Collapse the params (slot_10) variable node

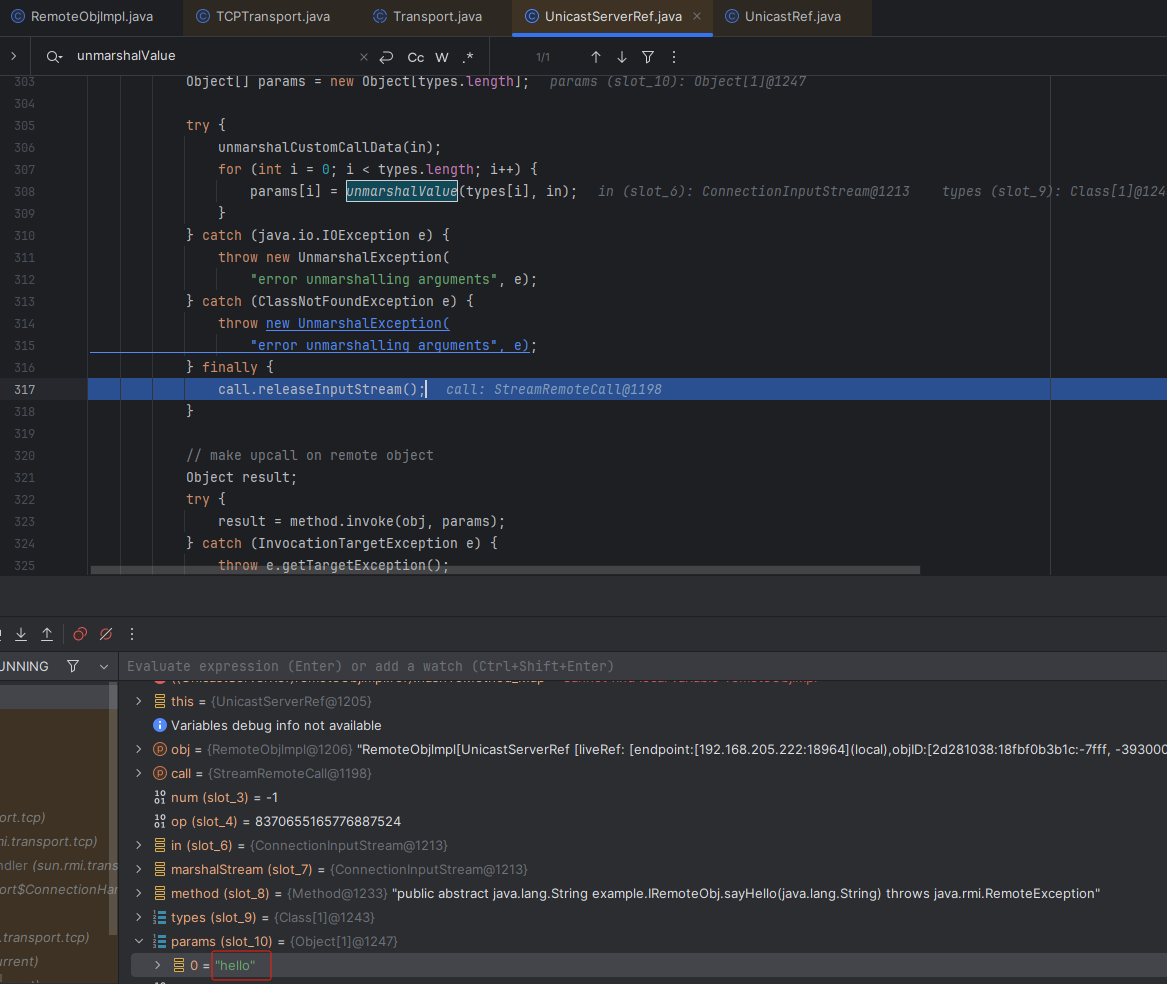pos(139,941)
